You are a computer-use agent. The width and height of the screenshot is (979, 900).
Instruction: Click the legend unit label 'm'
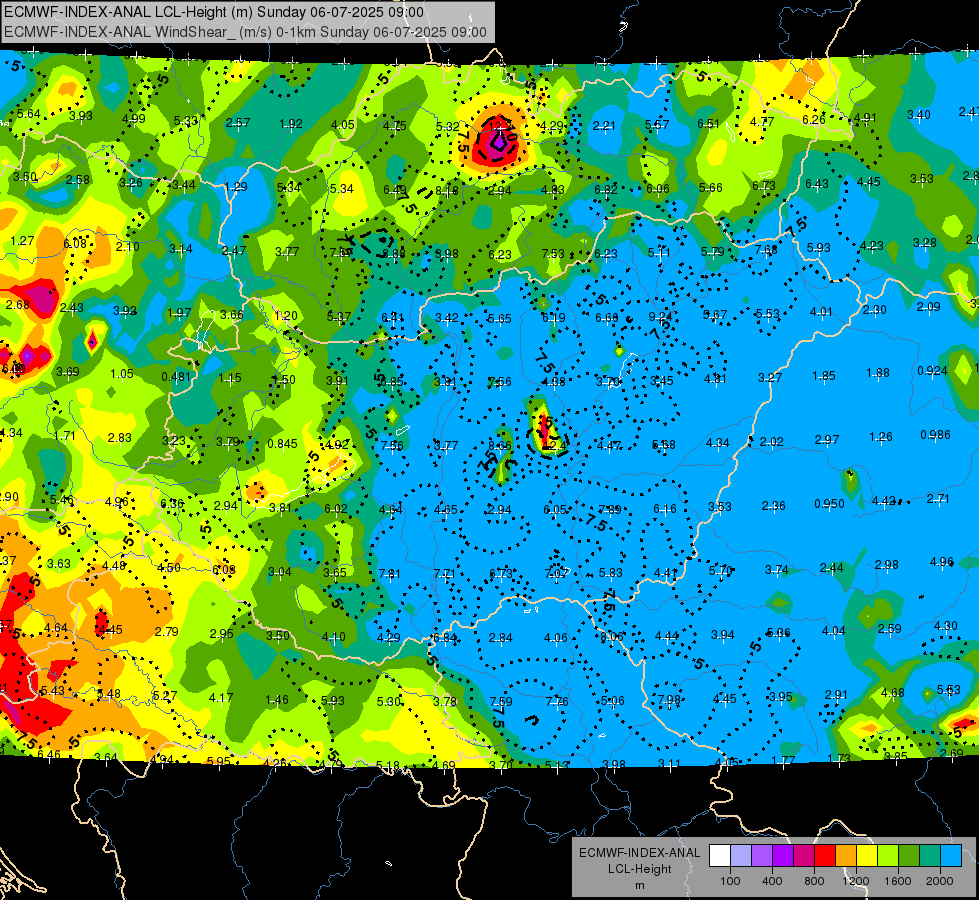tap(640, 885)
